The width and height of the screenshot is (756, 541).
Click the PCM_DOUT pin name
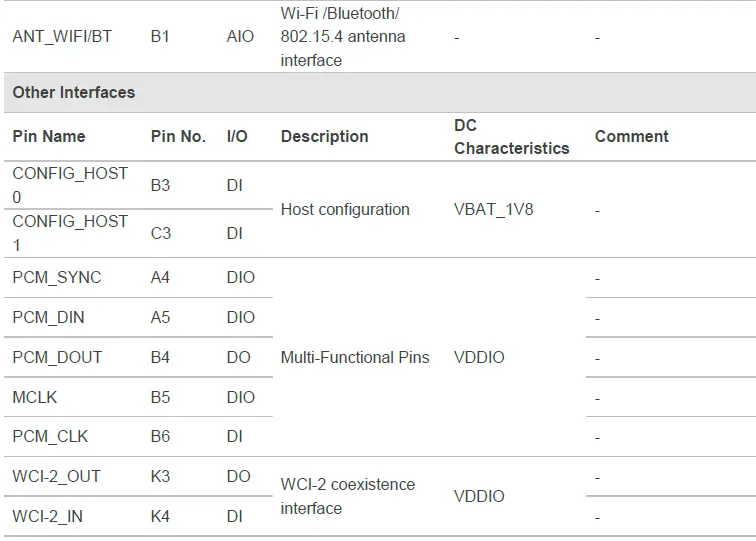point(57,357)
